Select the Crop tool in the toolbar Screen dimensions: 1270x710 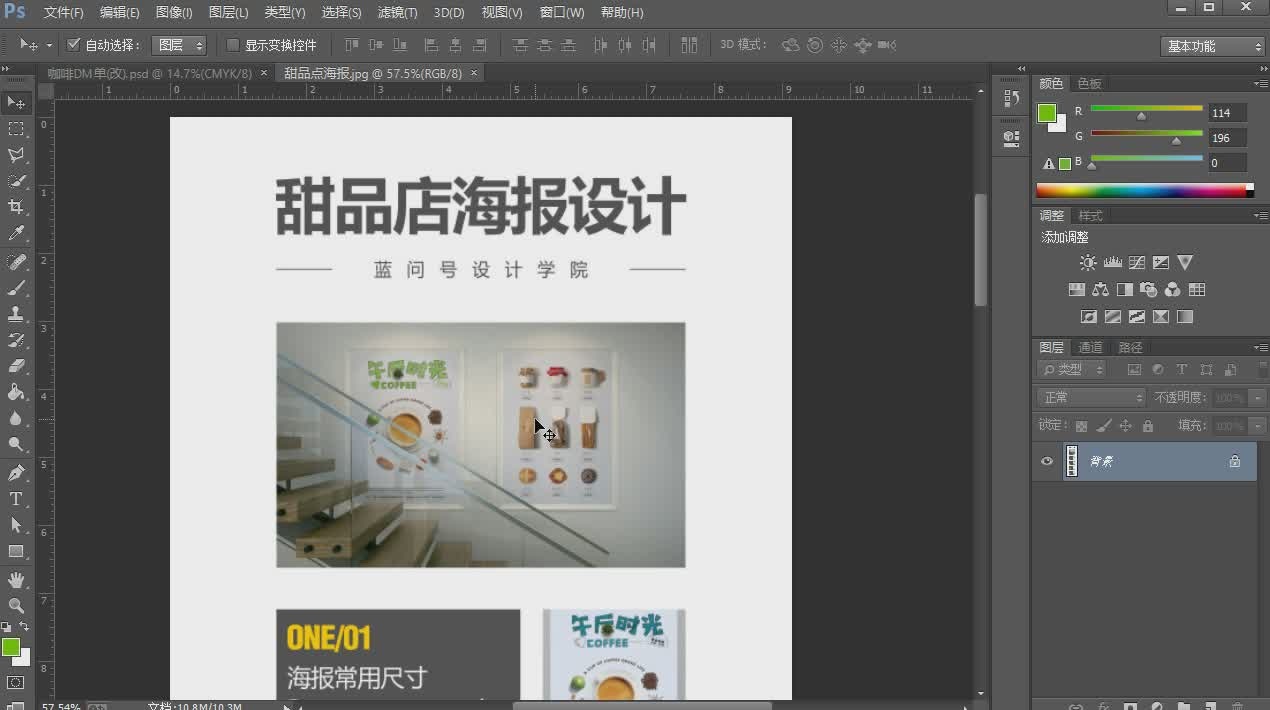tap(16, 207)
